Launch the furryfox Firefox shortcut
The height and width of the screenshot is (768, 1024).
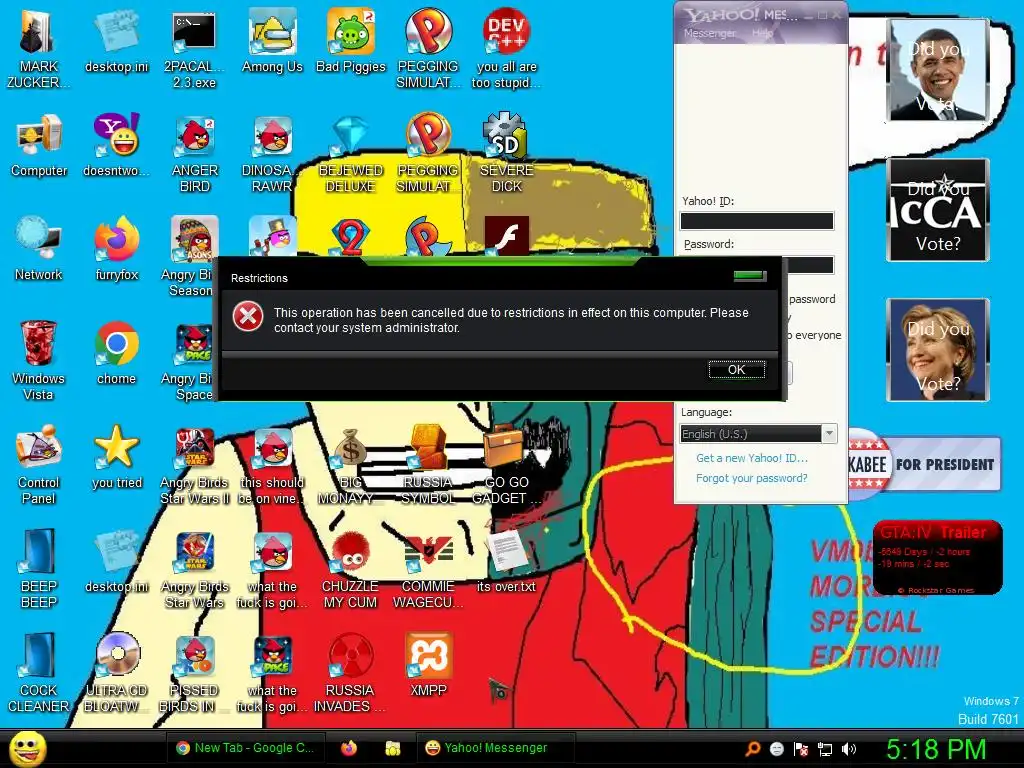(117, 249)
